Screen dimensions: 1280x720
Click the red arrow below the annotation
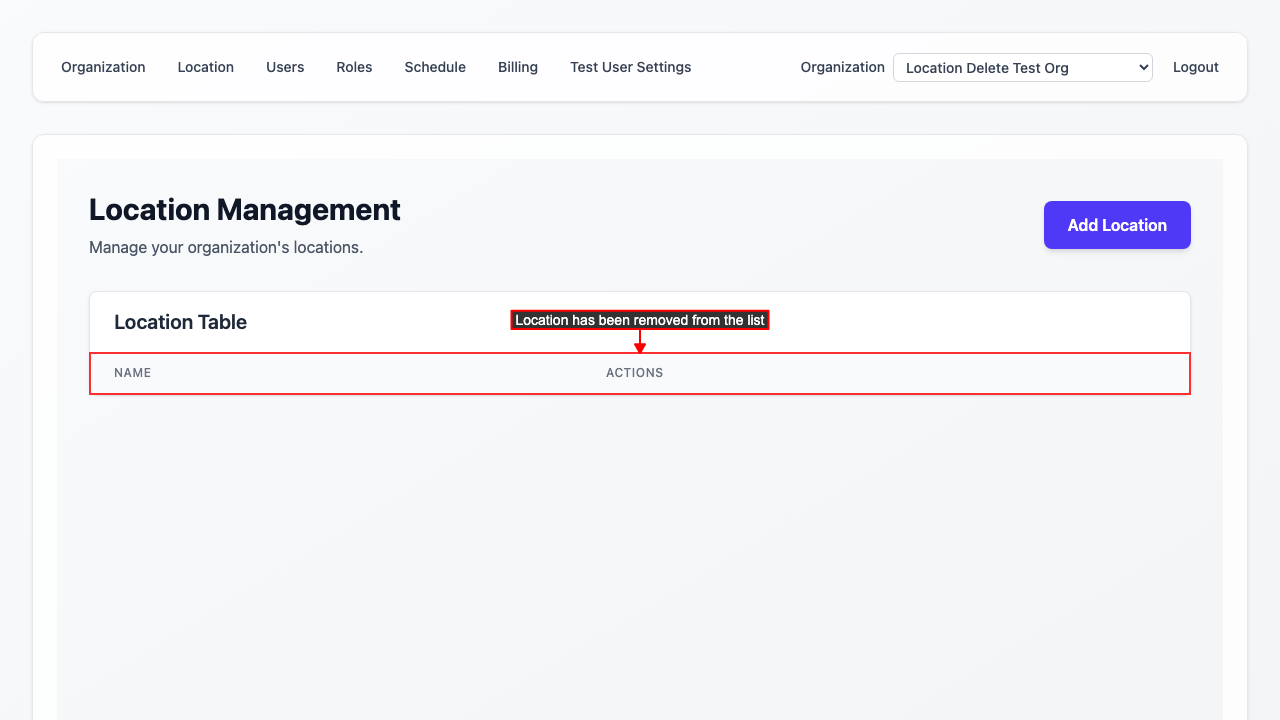click(x=640, y=342)
